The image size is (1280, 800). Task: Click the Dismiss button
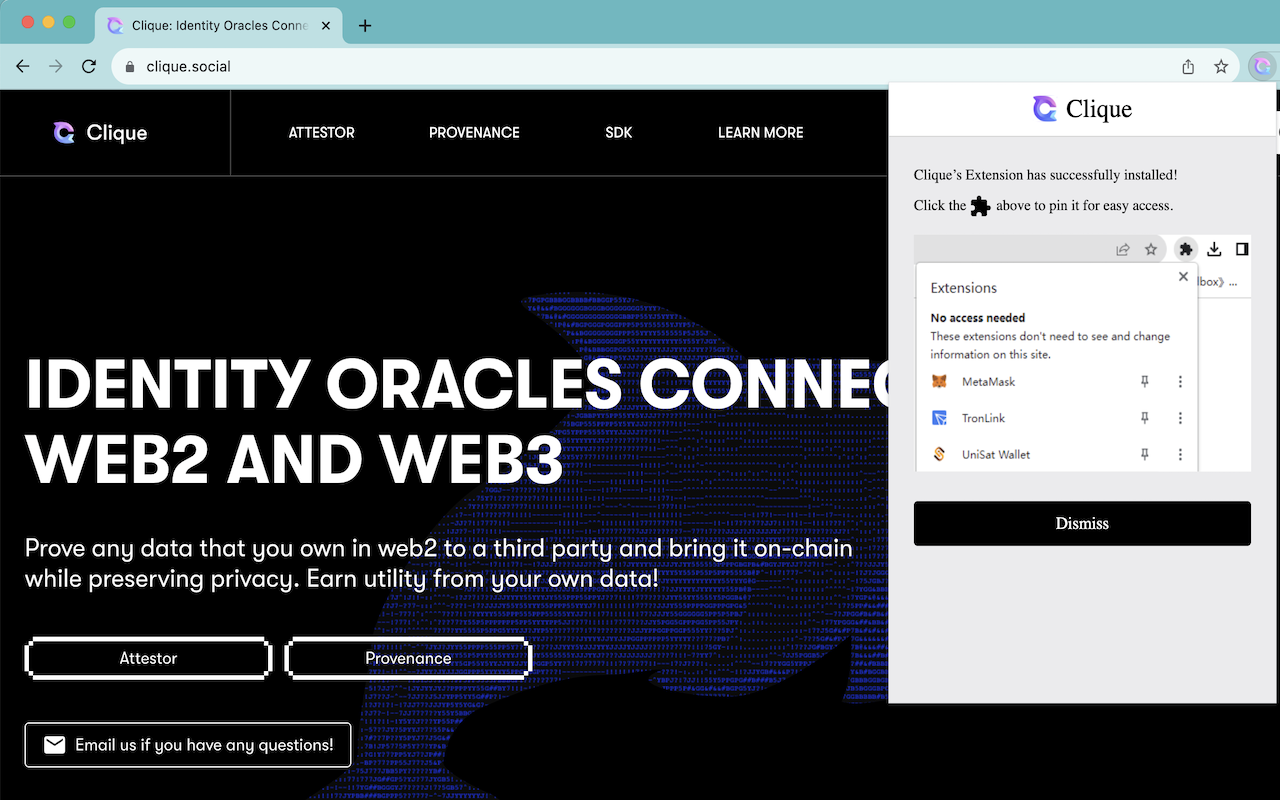pyautogui.click(x=1081, y=523)
